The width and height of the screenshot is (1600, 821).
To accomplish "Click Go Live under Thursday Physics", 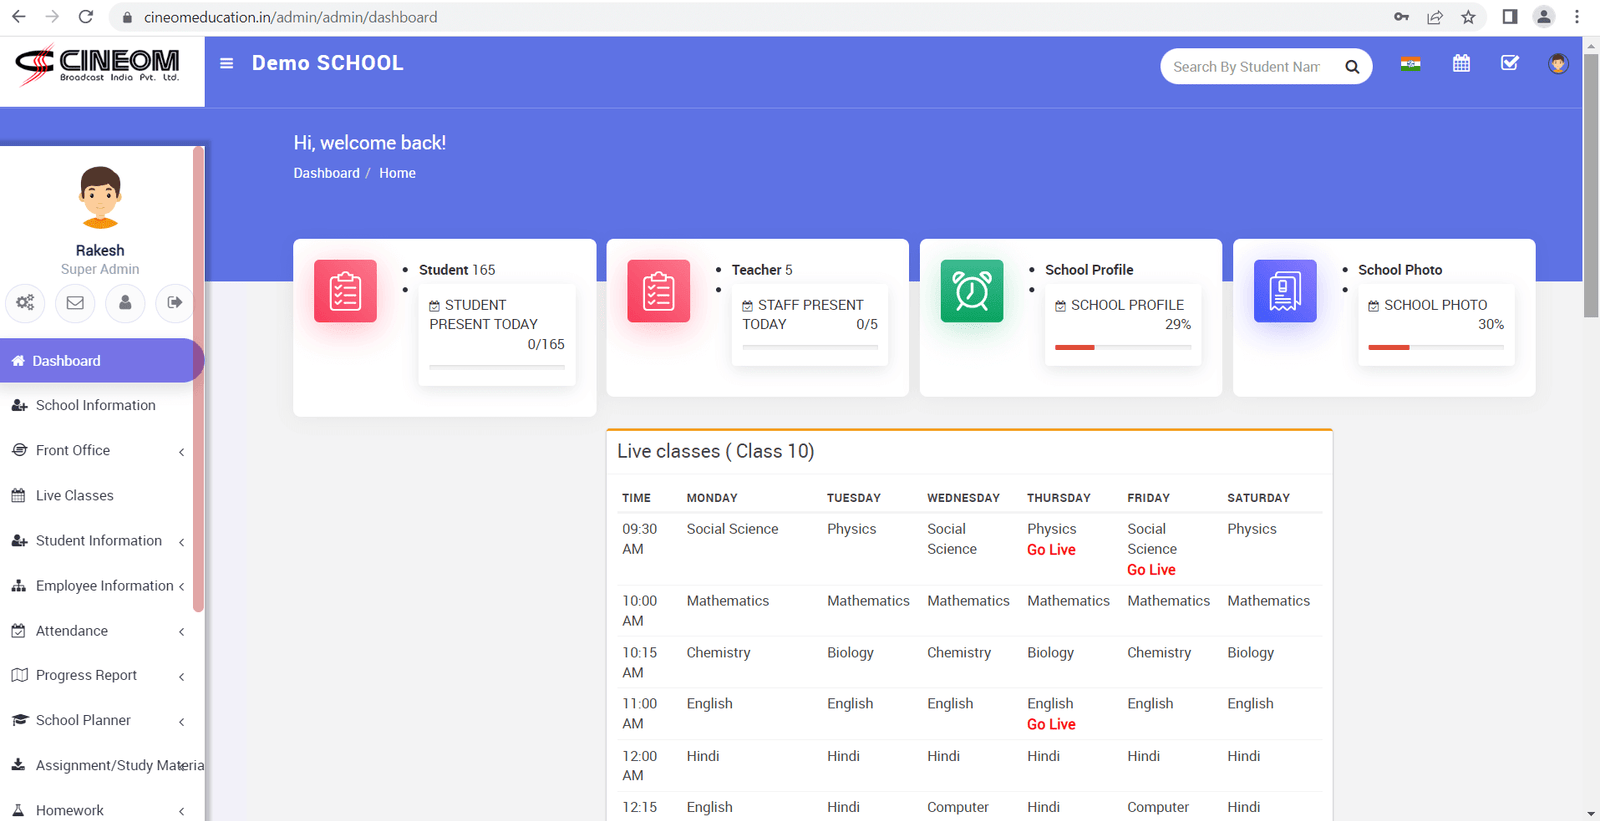I will coord(1051,550).
